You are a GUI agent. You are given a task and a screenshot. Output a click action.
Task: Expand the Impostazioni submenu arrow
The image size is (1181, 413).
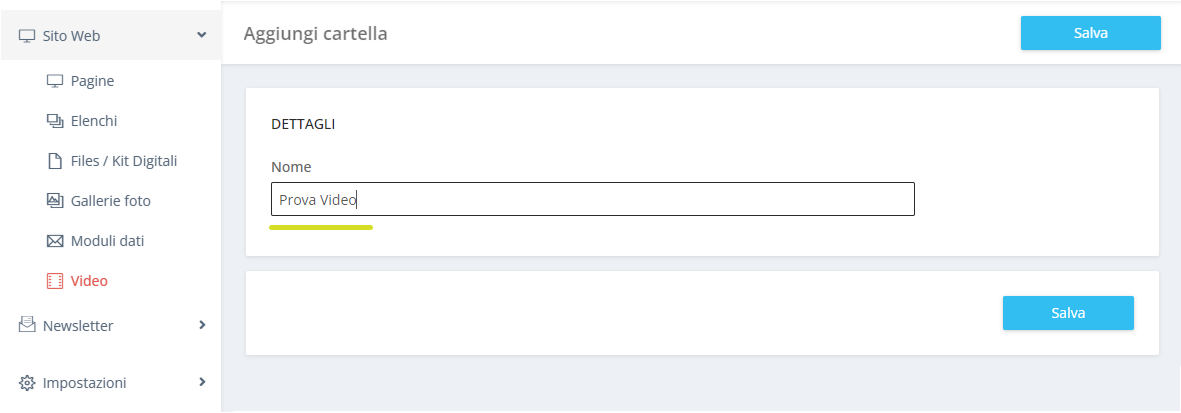[x=202, y=382]
